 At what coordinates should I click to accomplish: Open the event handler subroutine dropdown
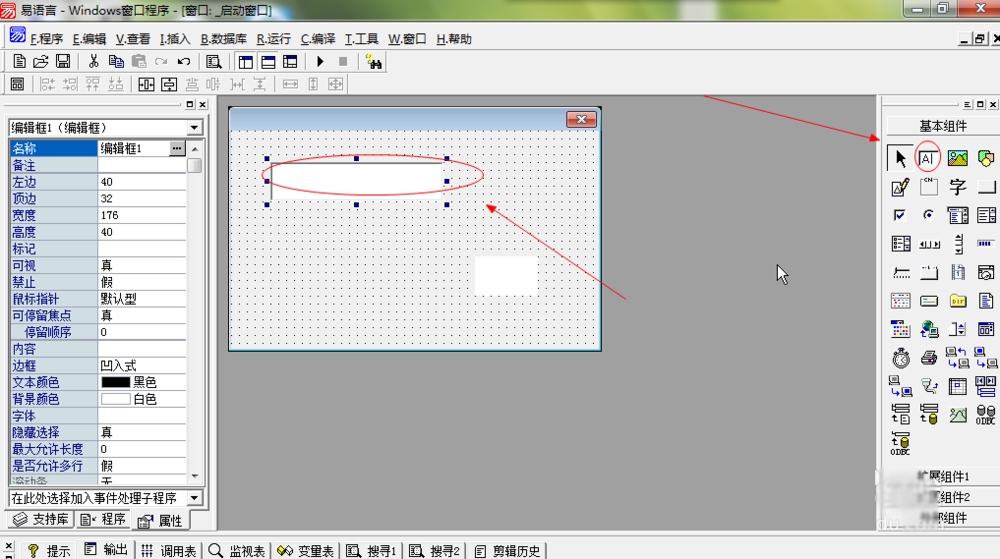[194, 498]
